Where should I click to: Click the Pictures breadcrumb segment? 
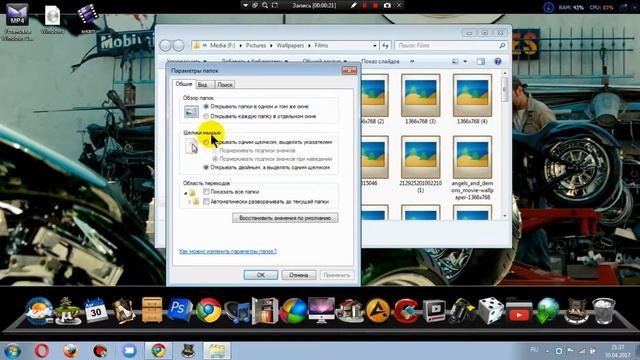pos(256,46)
